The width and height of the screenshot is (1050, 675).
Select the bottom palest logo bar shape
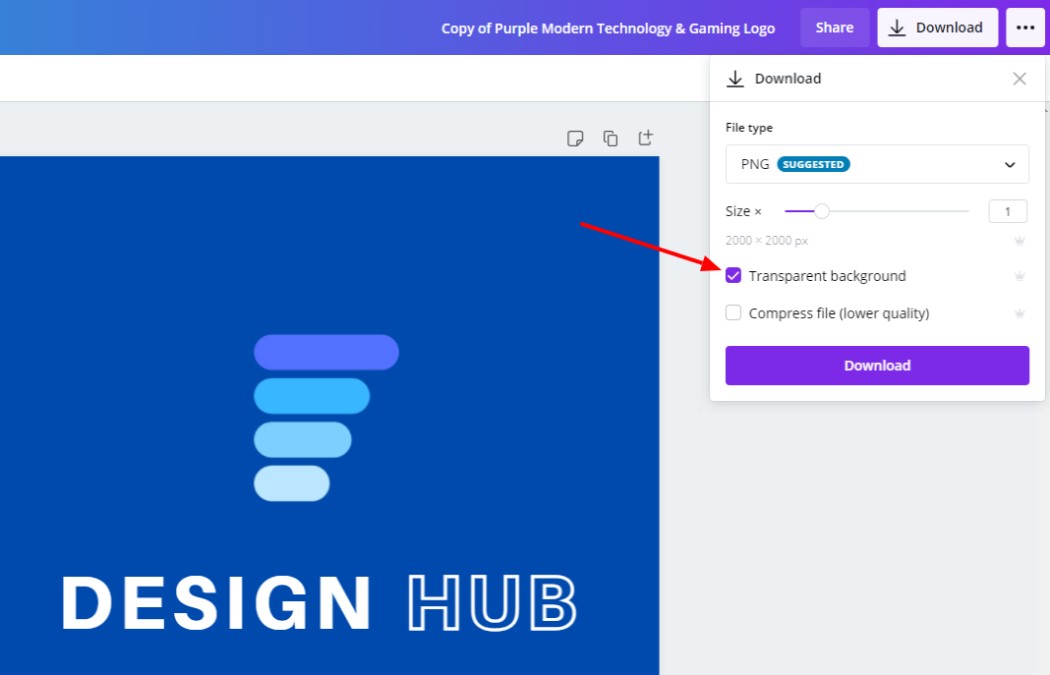tap(291, 483)
